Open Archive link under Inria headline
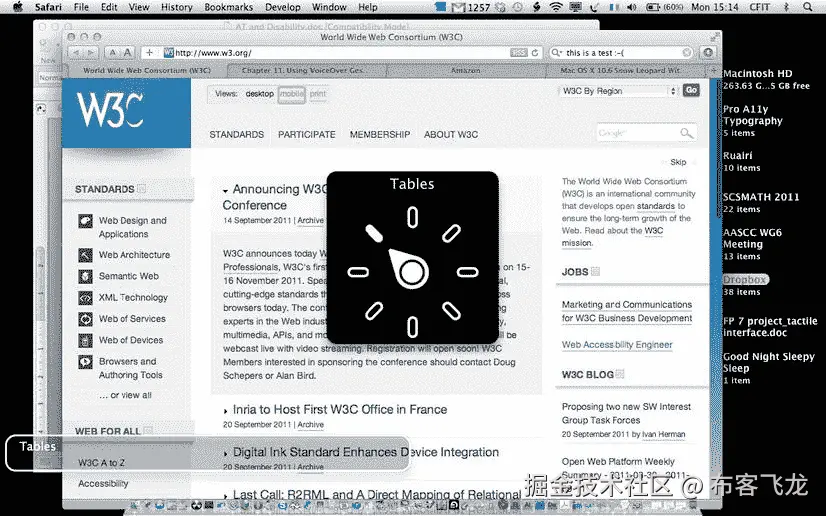This screenshot has height=516, width=826. tap(310, 424)
